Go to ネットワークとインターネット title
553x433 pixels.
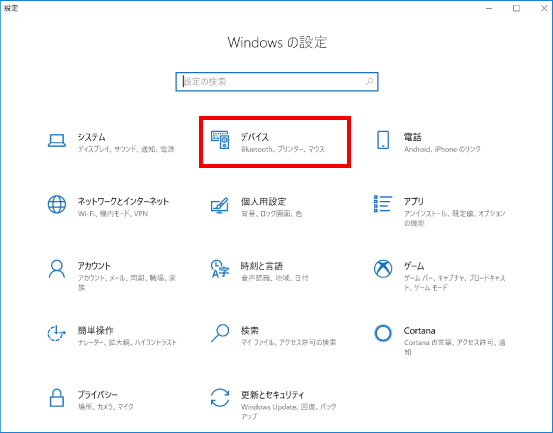coord(123,201)
